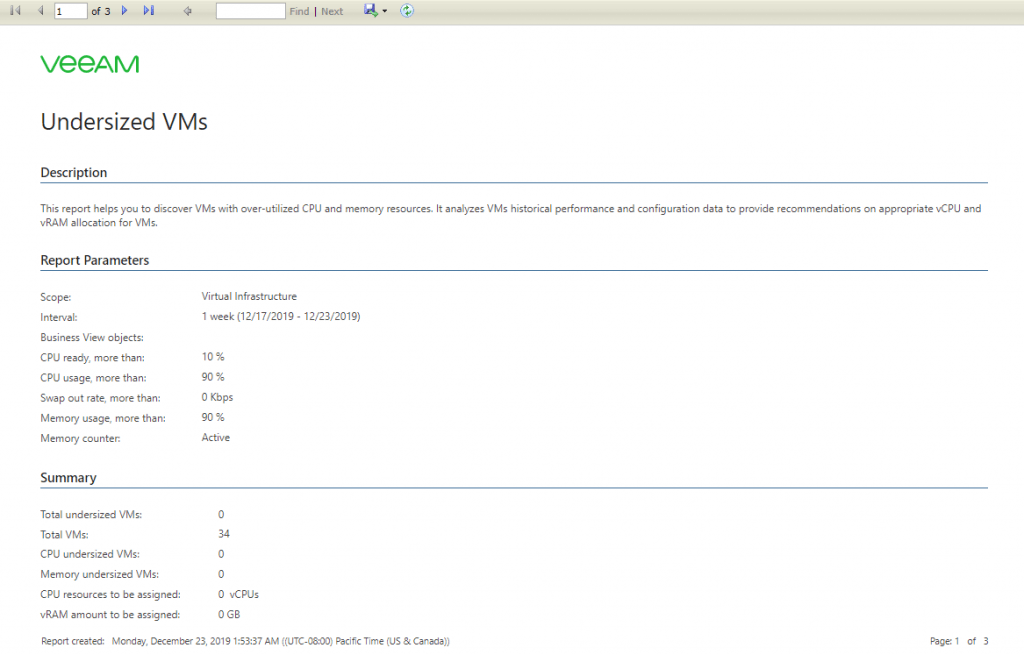Select the '0 Kbps' swap out value
Image resolution: width=1024 pixels, height=655 pixels.
click(x=217, y=398)
